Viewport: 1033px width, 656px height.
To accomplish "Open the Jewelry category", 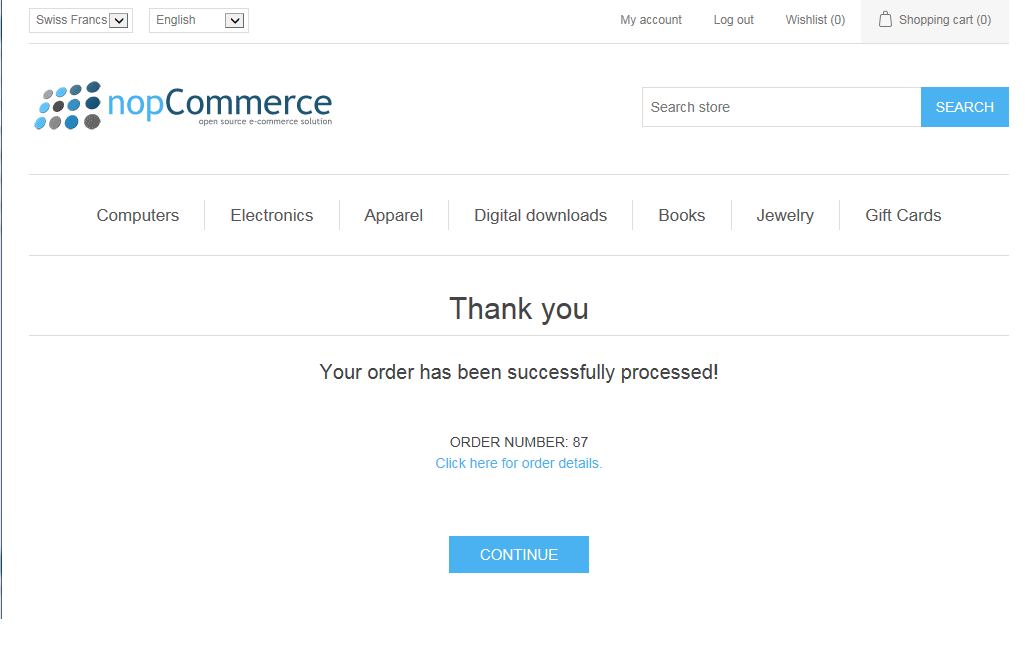I will click(785, 215).
